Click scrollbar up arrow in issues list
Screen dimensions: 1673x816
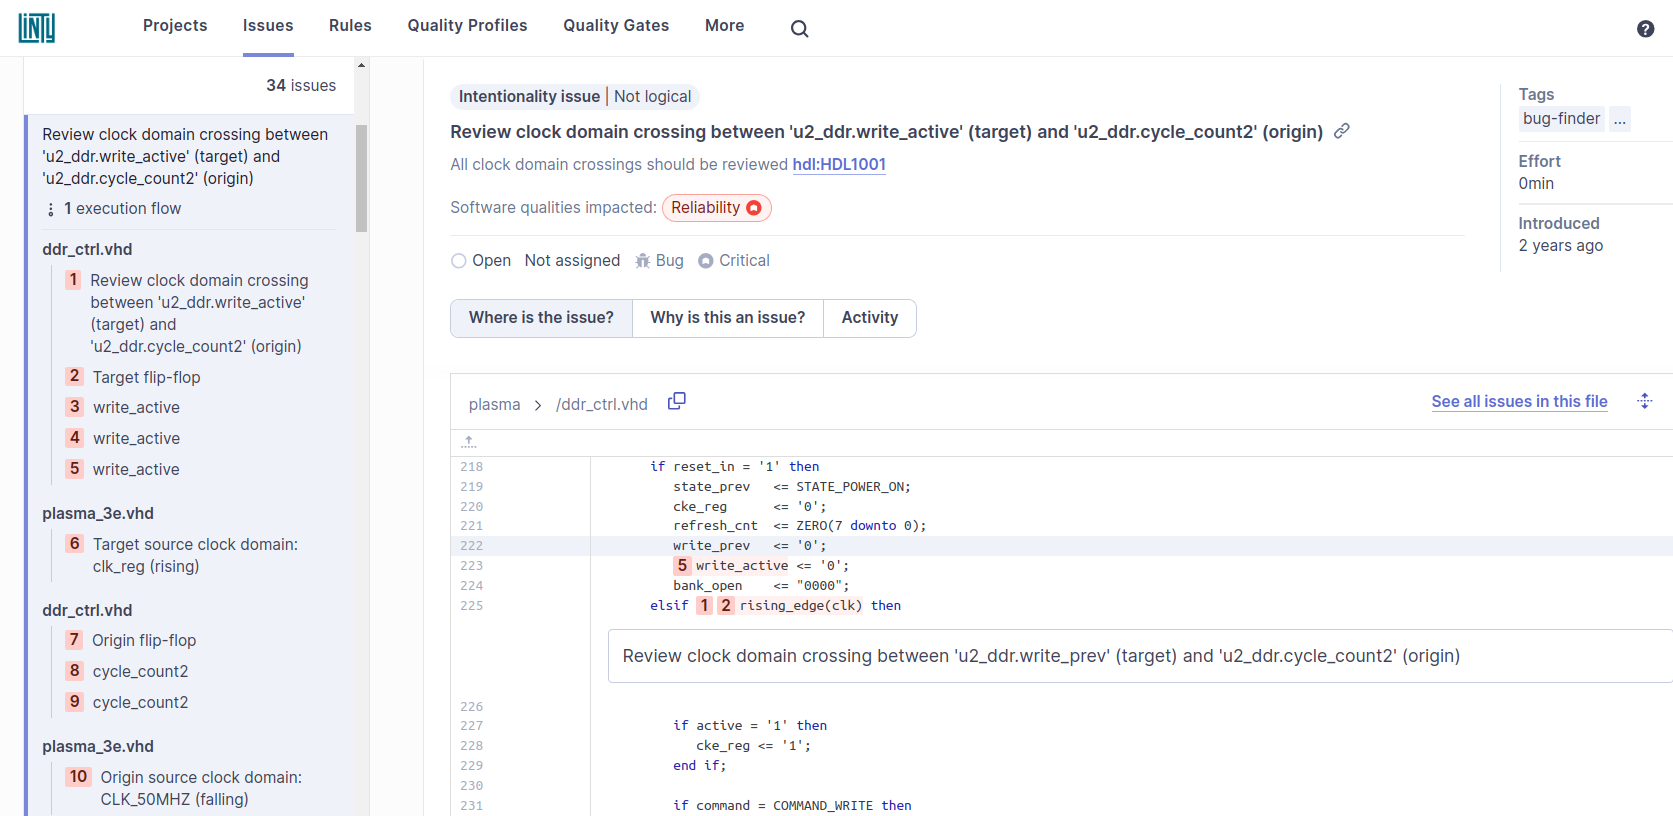362,66
